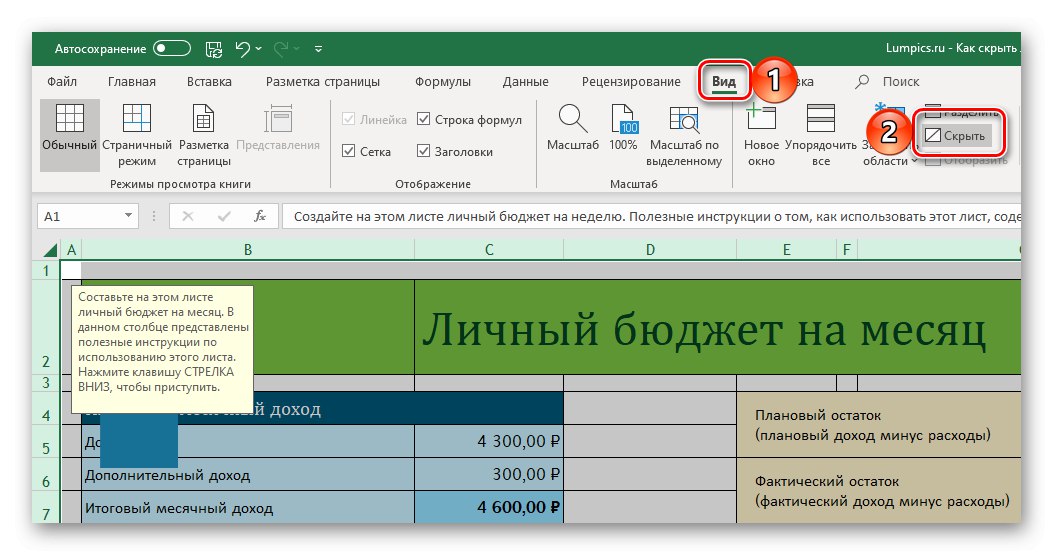Set zoom to 100% icon
Screen dimensions: 1053x555
(x=623, y=128)
